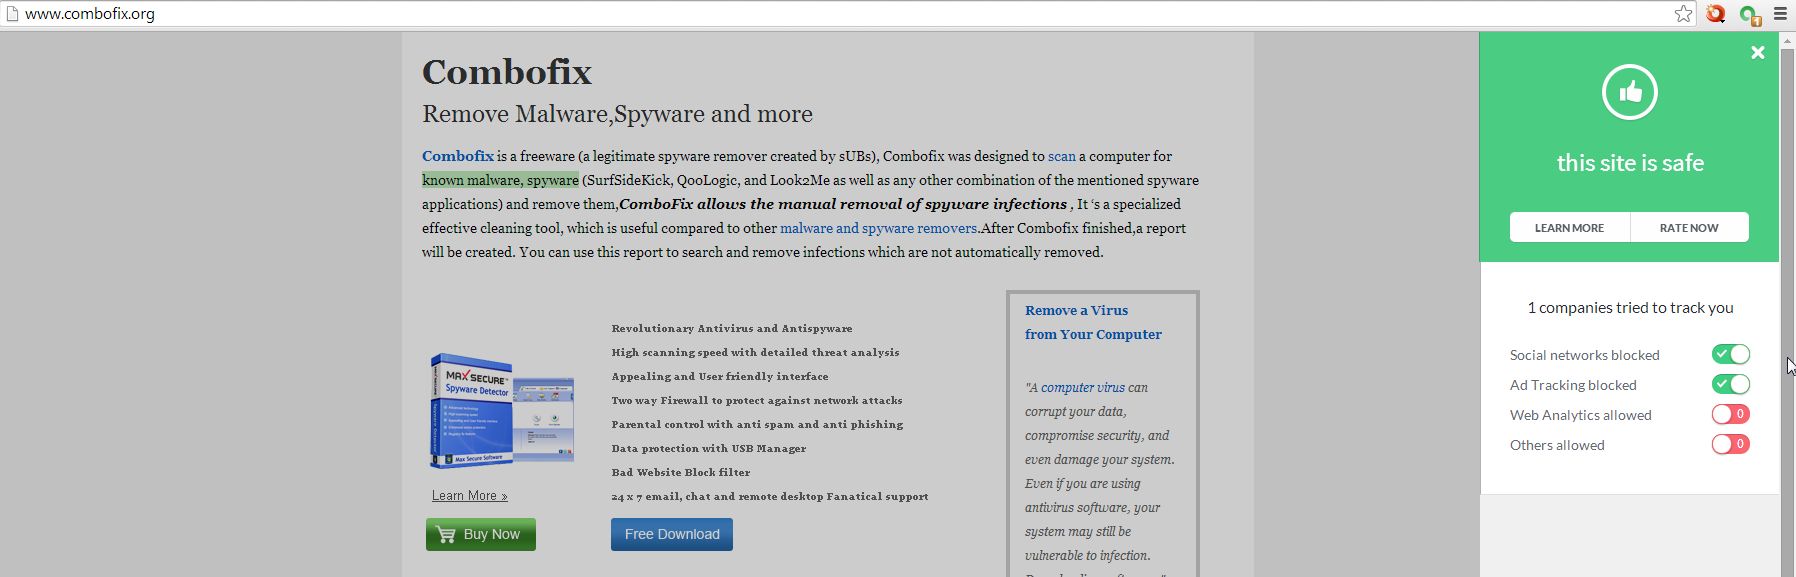Click '1 companies tried to track you' text

pyautogui.click(x=1630, y=308)
